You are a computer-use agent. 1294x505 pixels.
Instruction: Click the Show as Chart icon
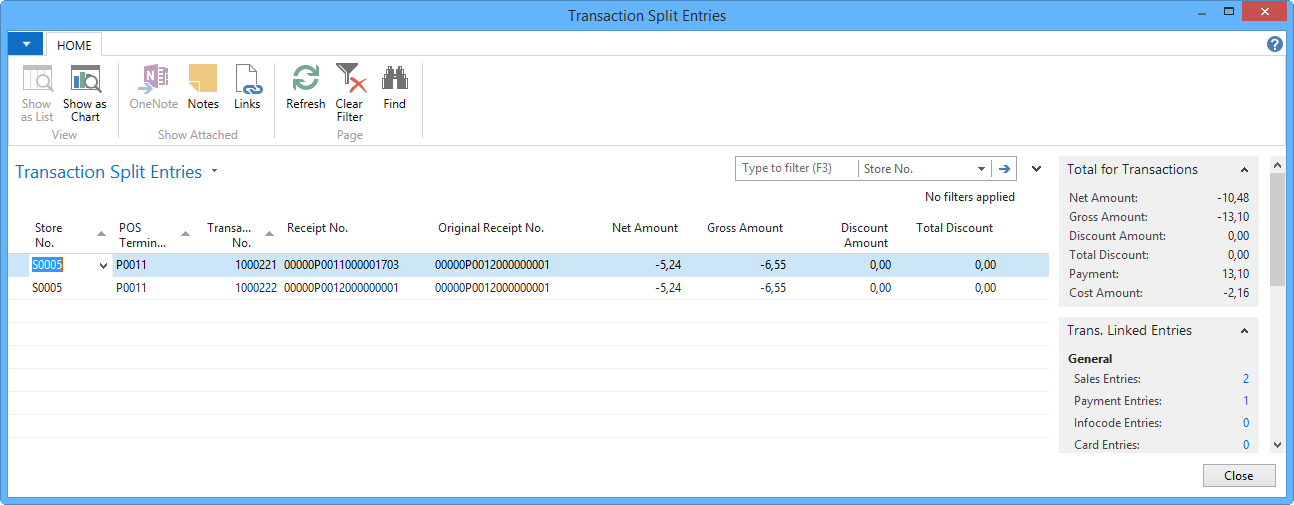coord(85,80)
